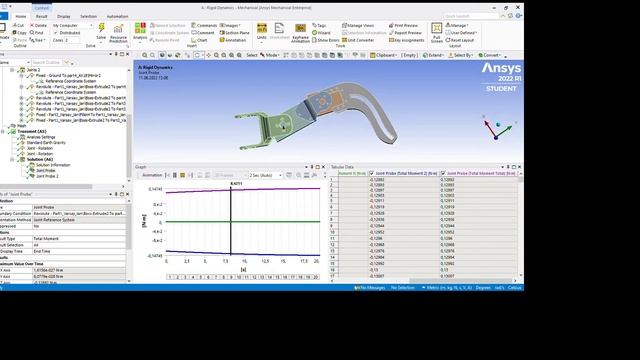Open the 2 Sec (Auto) dropdown

click(x=265, y=175)
